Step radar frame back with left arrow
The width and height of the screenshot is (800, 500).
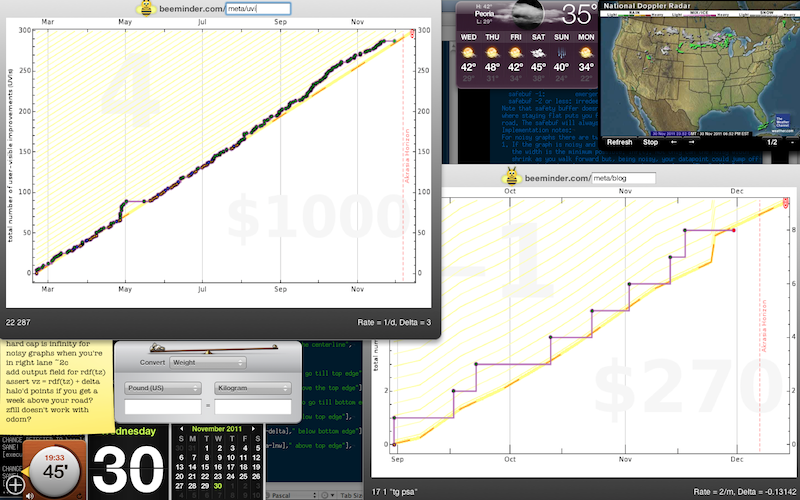[674, 142]
